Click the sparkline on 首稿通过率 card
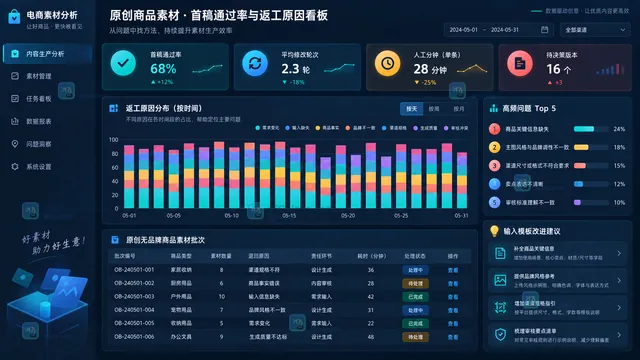 pos(207,69)
